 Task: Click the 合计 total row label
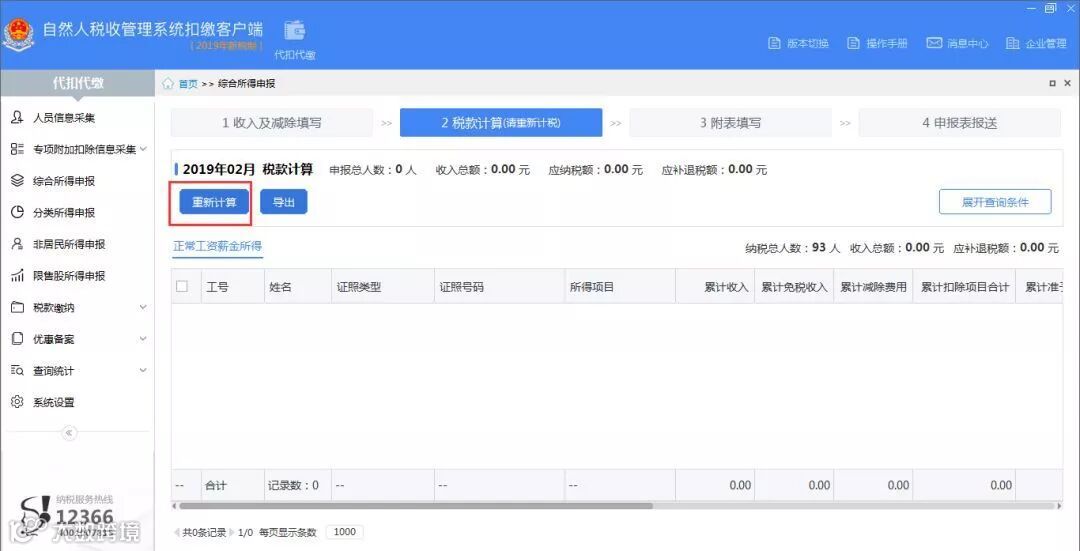216,486
